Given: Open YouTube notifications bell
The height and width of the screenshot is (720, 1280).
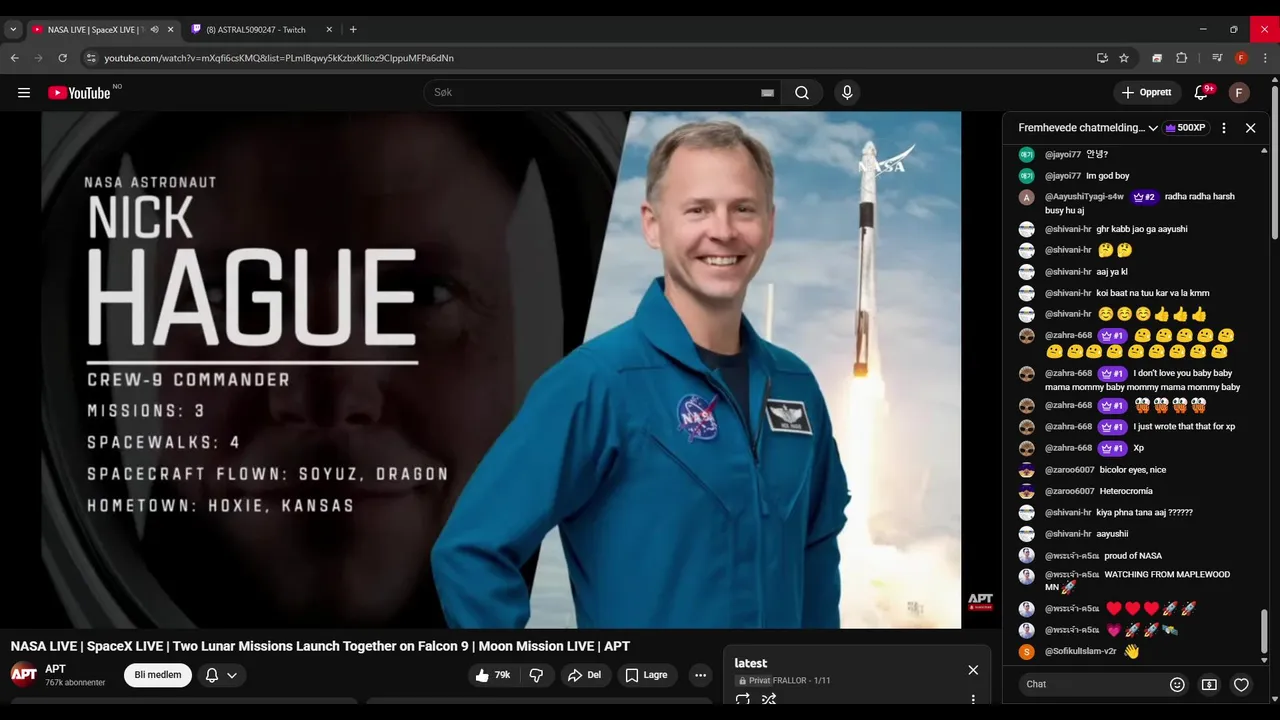Looking at the screenshot, I should [1202, 93].
